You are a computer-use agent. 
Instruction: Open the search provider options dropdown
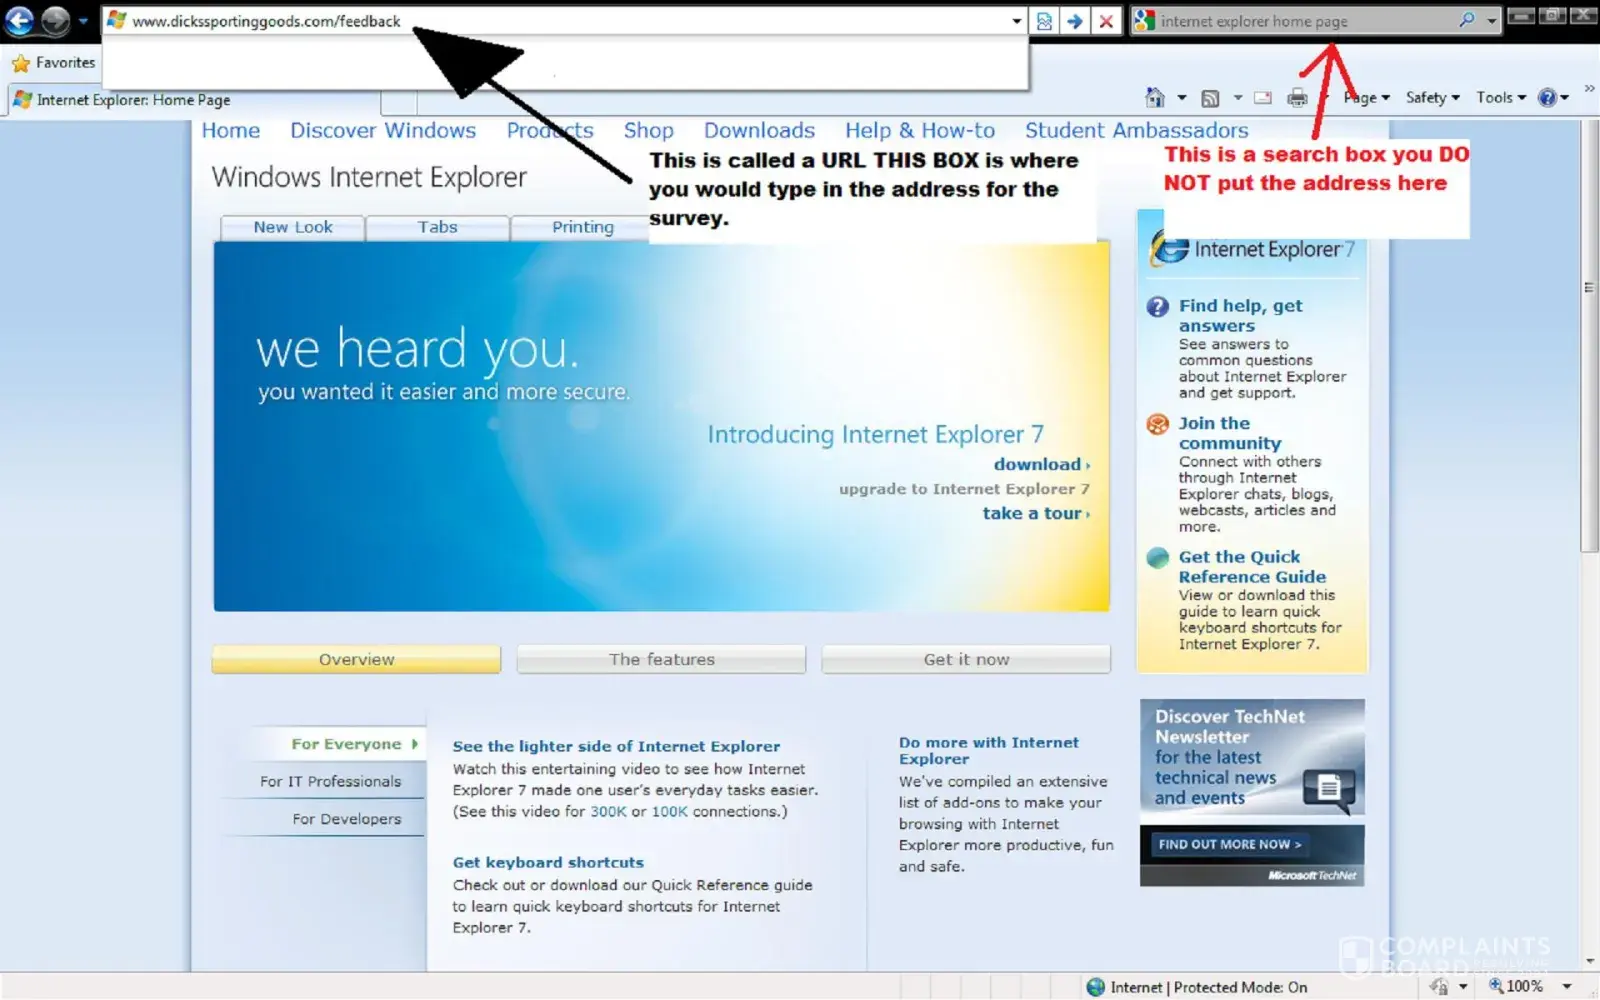coord(1491,21)
